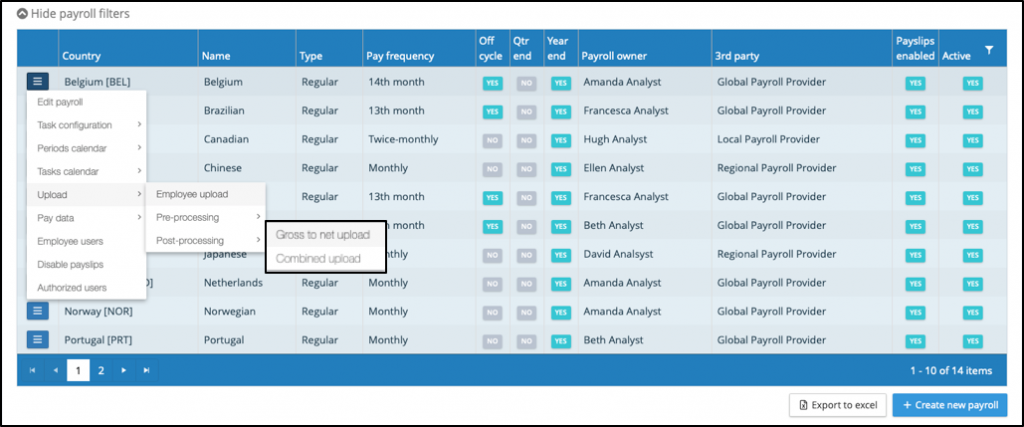1024x427 pixels.
Task: Click the filter icon in Active column header
Action: pos(989,50)
